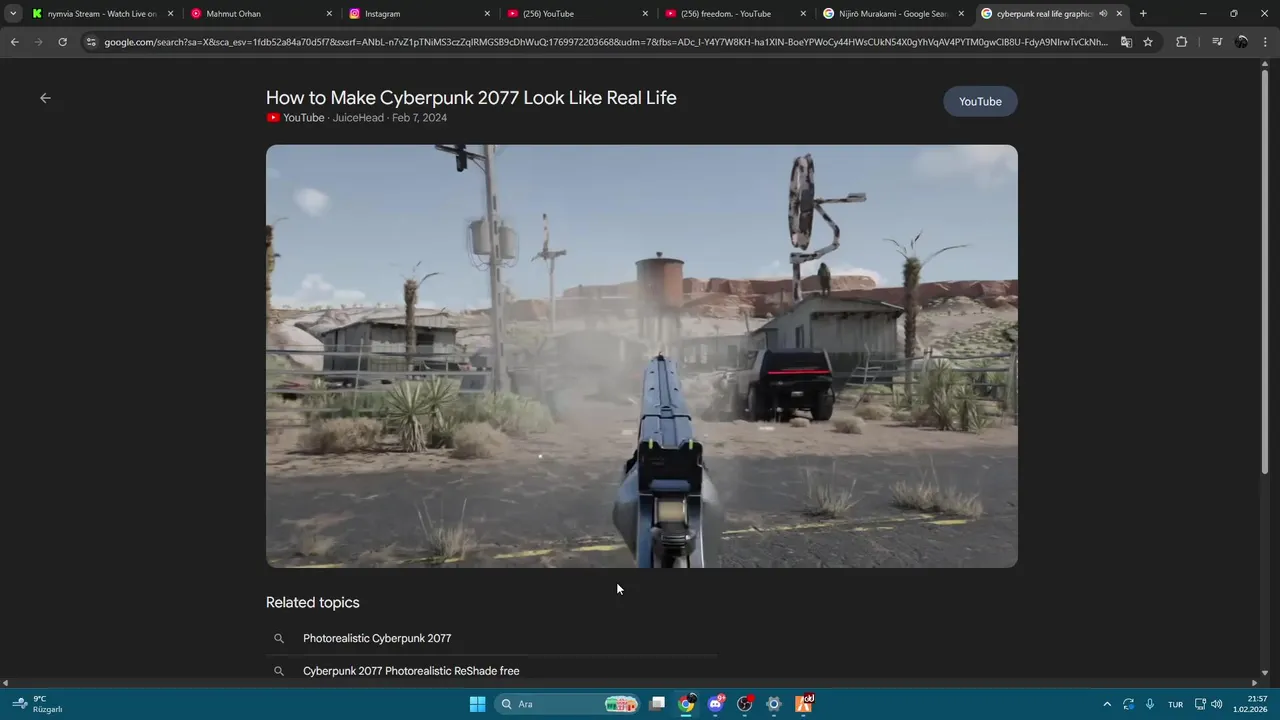The width and height of the screenshot is (1280, 720).
Task: Open the Settings gear app on taskbar
Action: point(773,704)
